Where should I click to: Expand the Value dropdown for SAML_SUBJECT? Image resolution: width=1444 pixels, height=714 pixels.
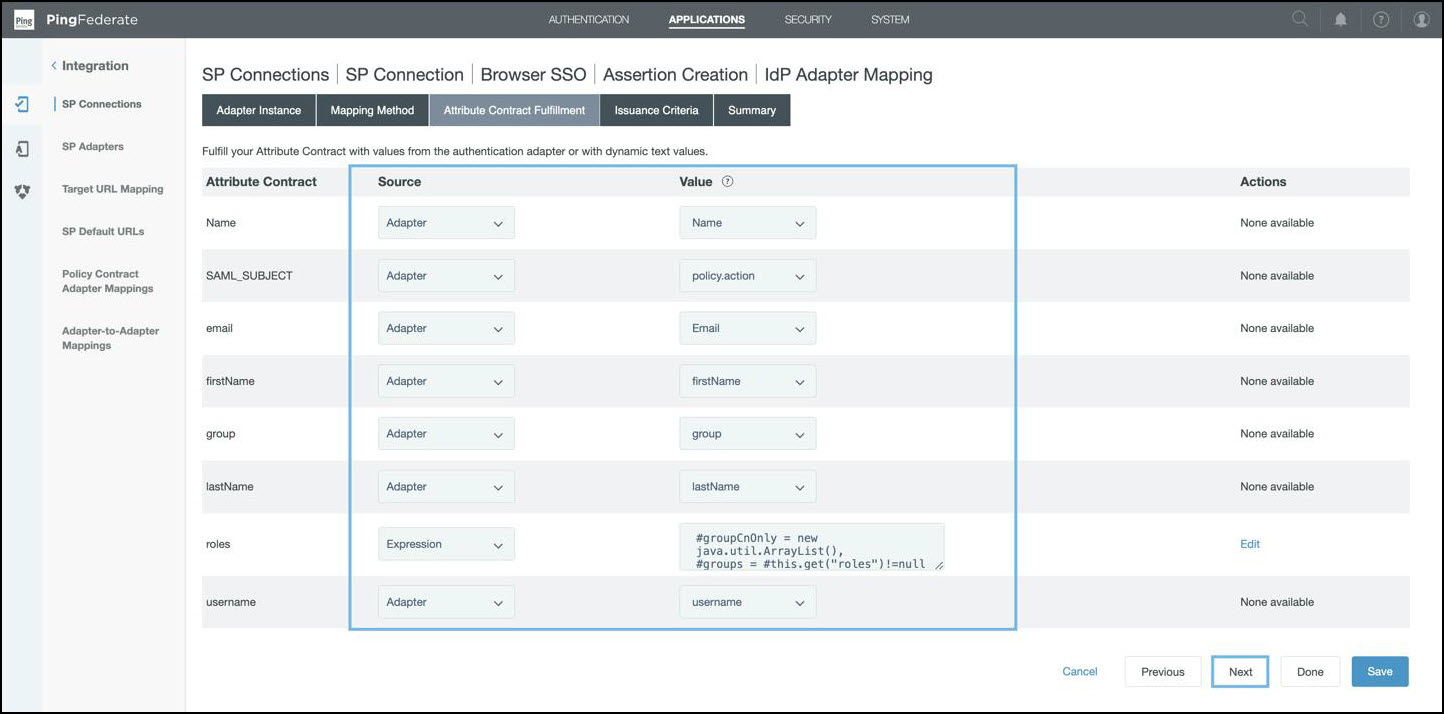pyautogui.click(x=747, y=276)
